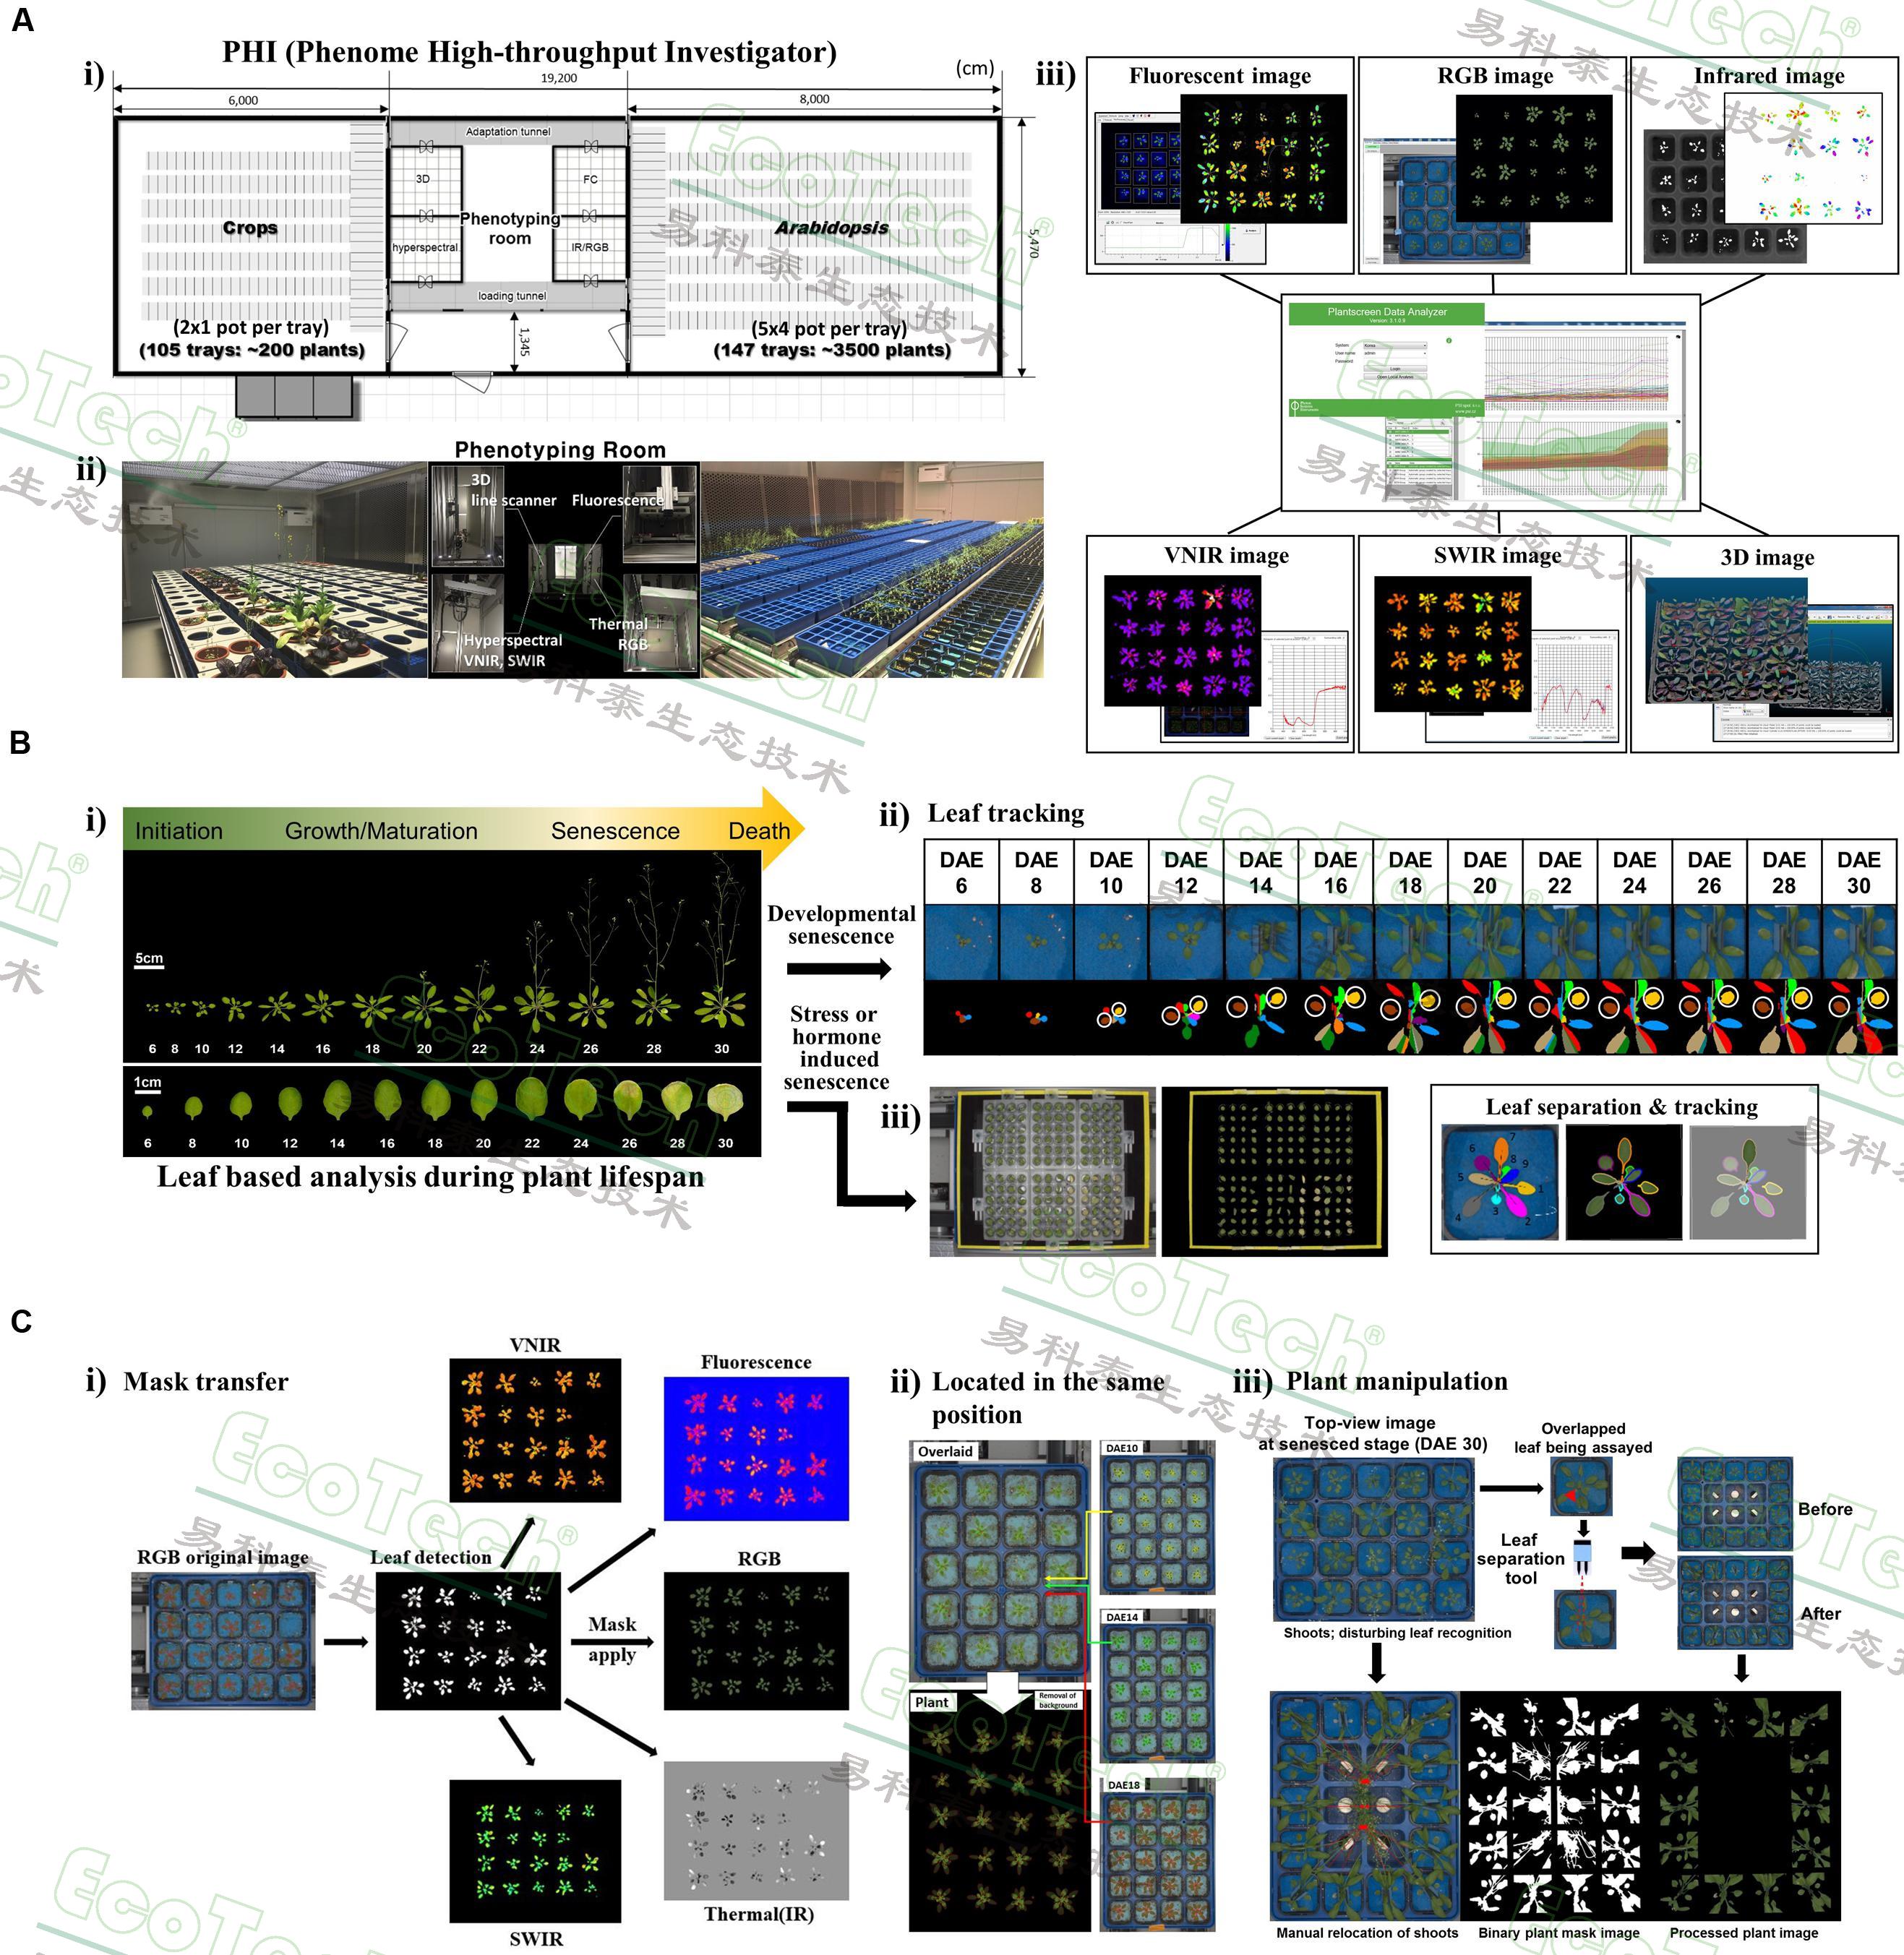Open the System dropdown showing Korea
This screenshot has width=1904, height=1955.
(1395, 346)
